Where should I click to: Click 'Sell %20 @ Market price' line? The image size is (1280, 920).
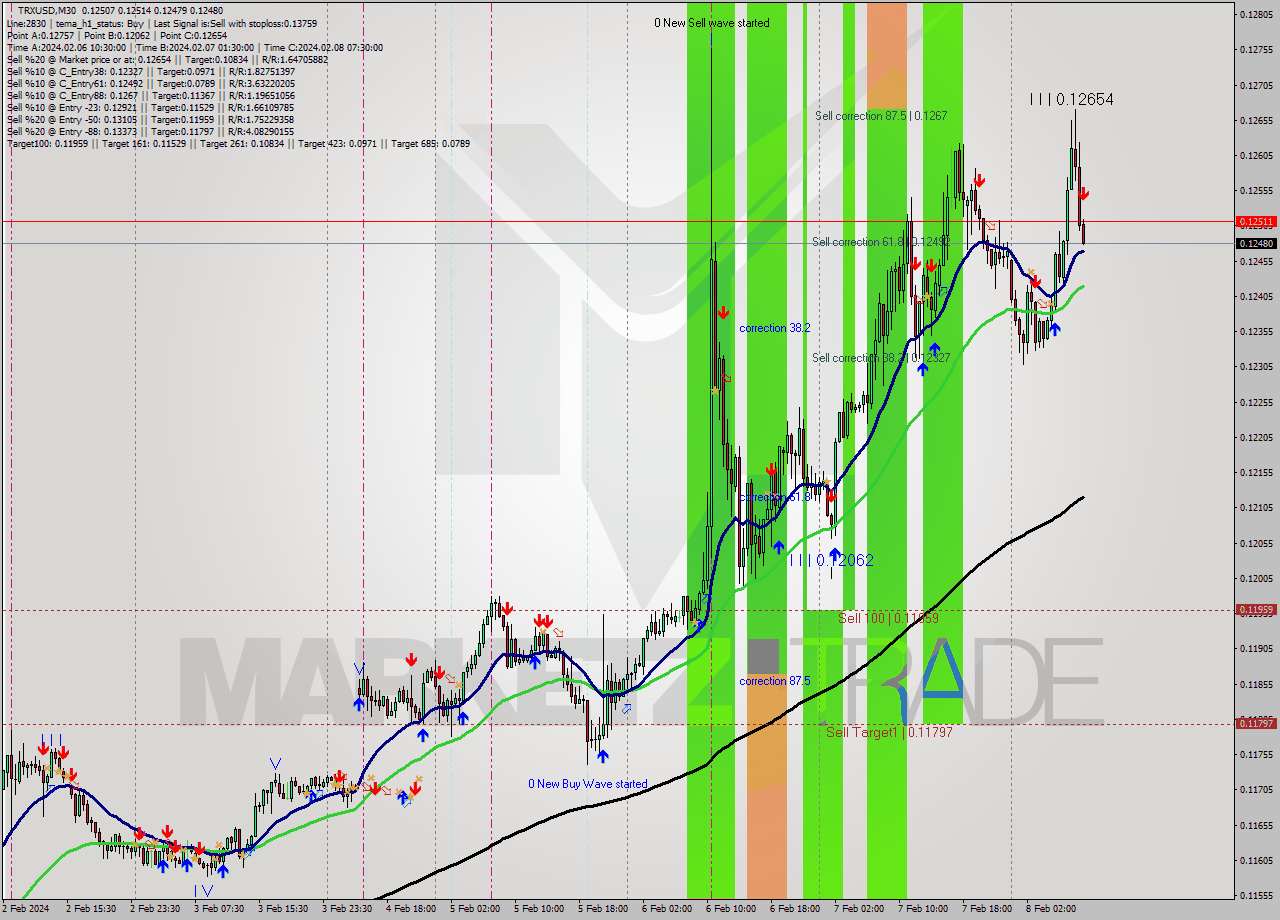pyautogui.click(x=165, y=60)
